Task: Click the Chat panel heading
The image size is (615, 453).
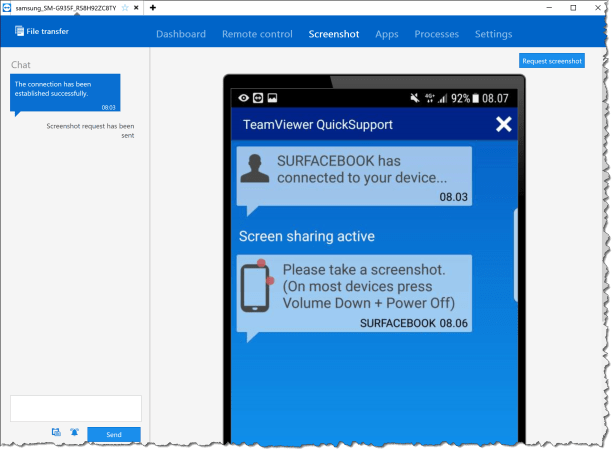Action: click(x=20, y=65)
